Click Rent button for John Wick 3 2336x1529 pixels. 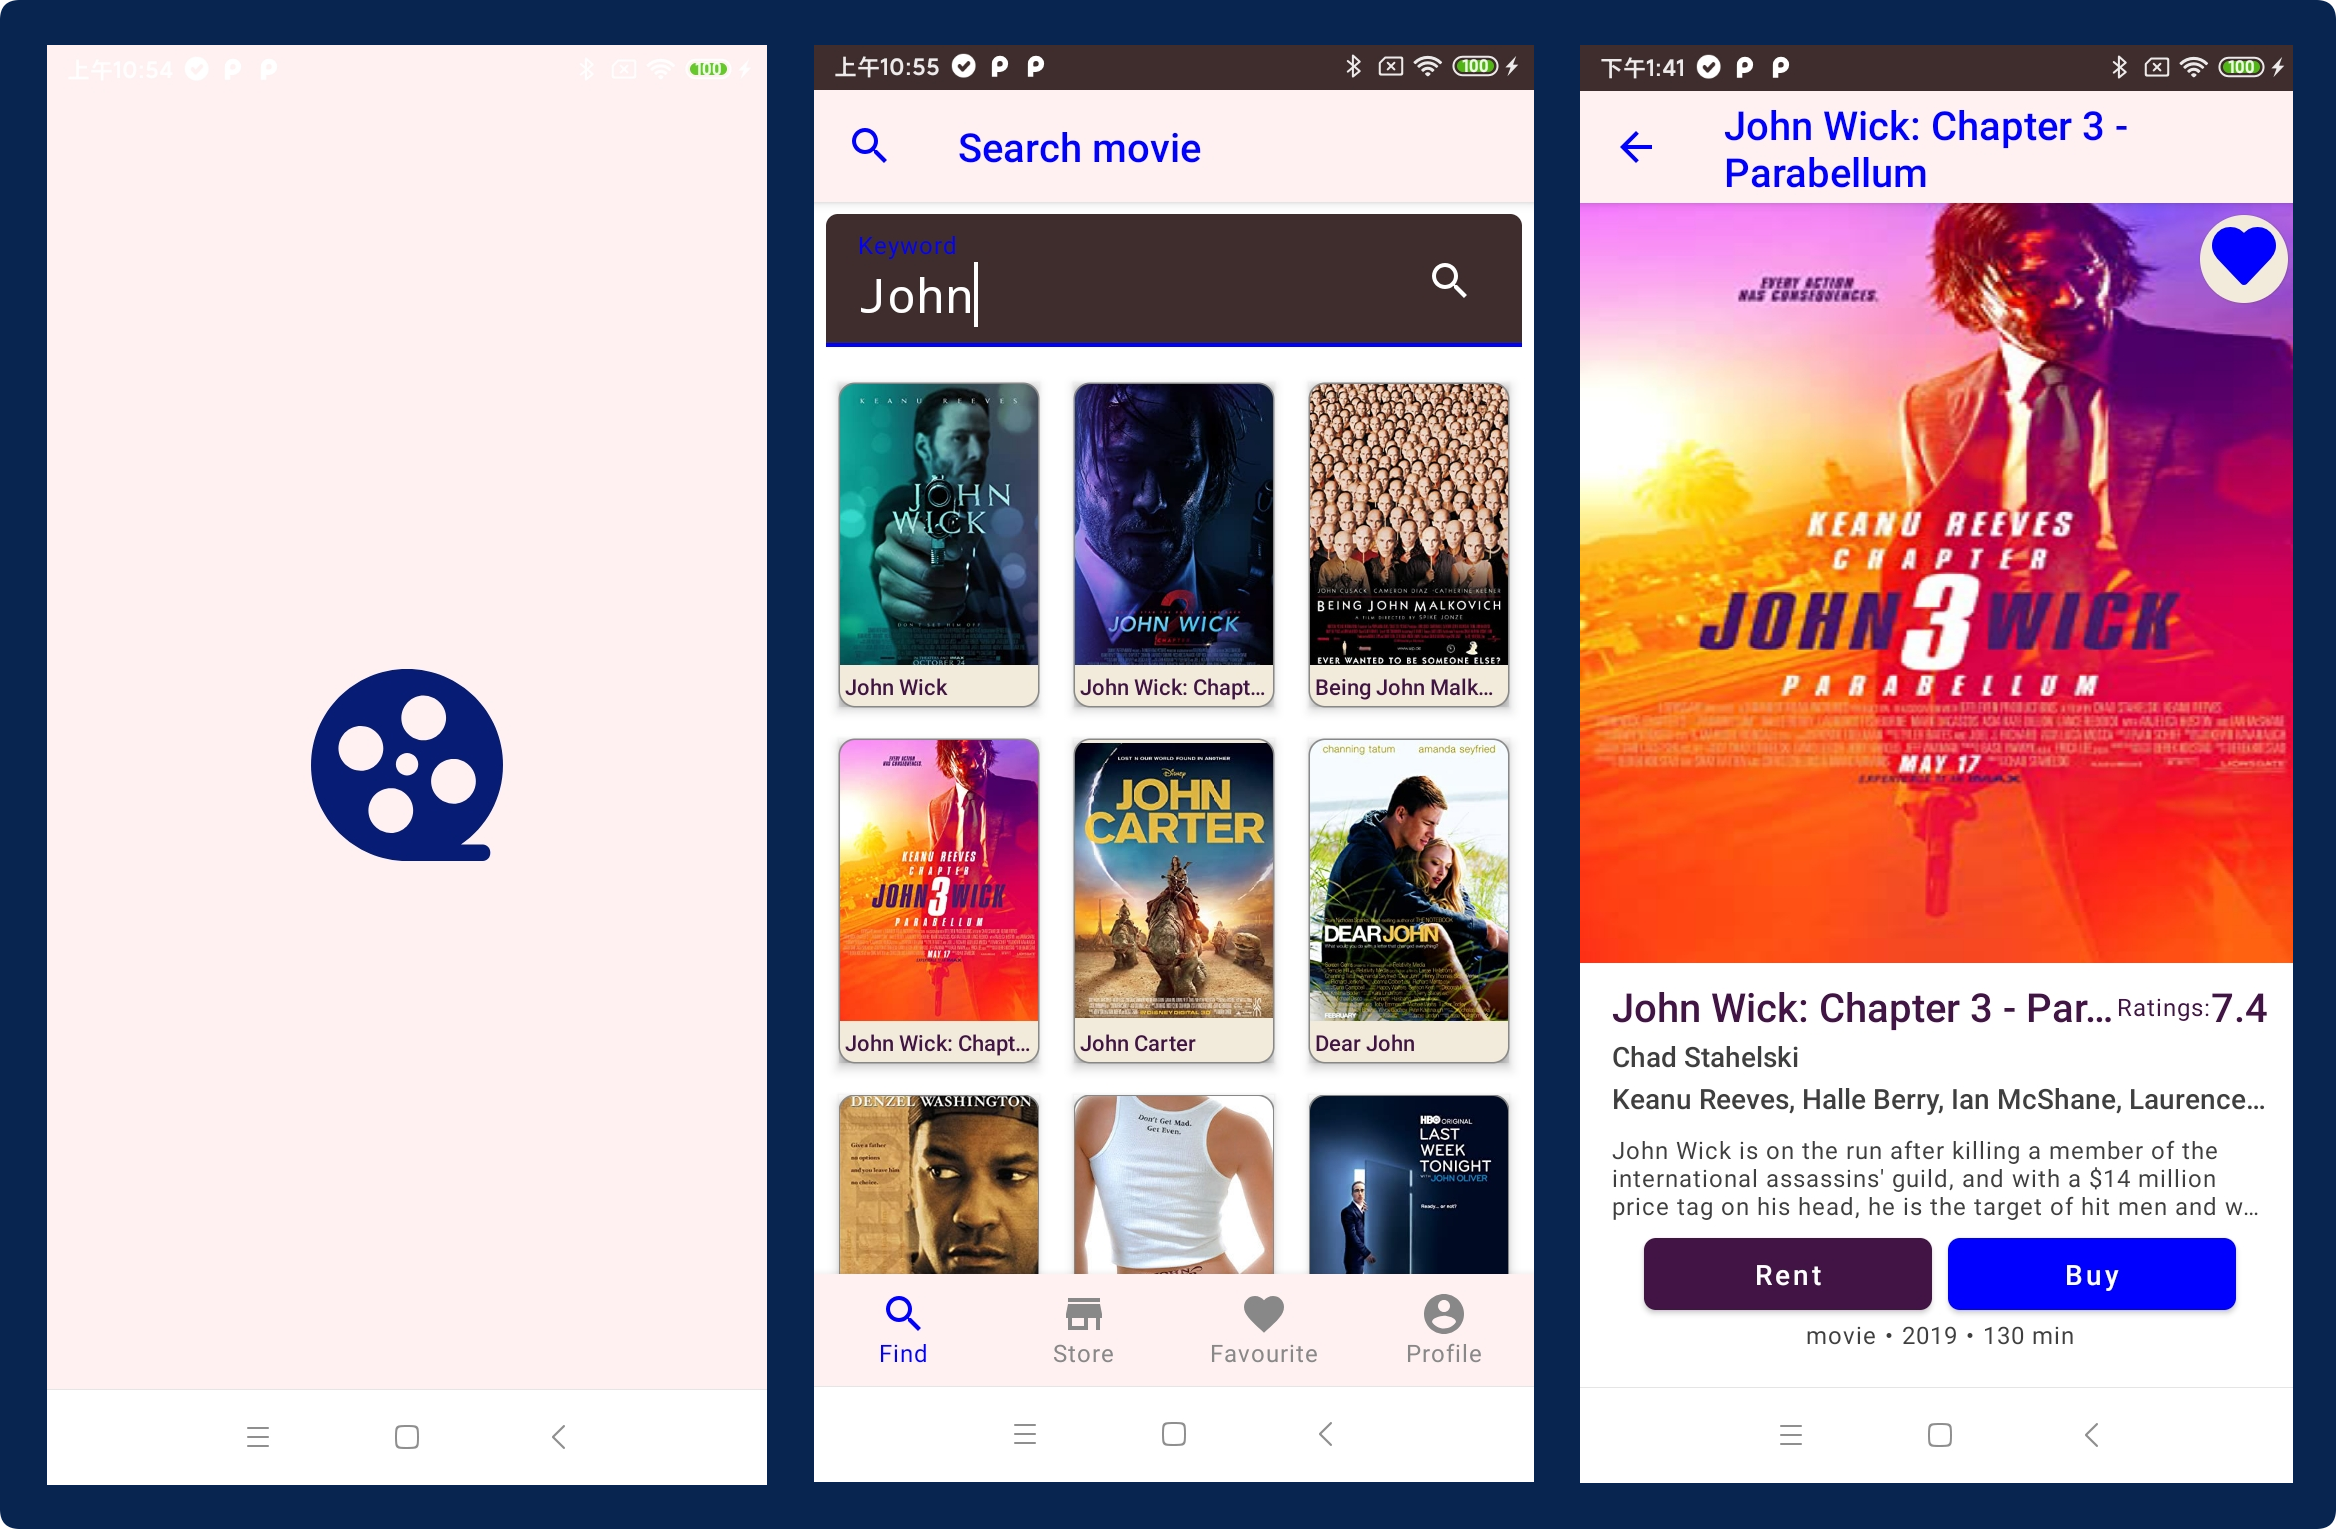pos(1788,1273)
